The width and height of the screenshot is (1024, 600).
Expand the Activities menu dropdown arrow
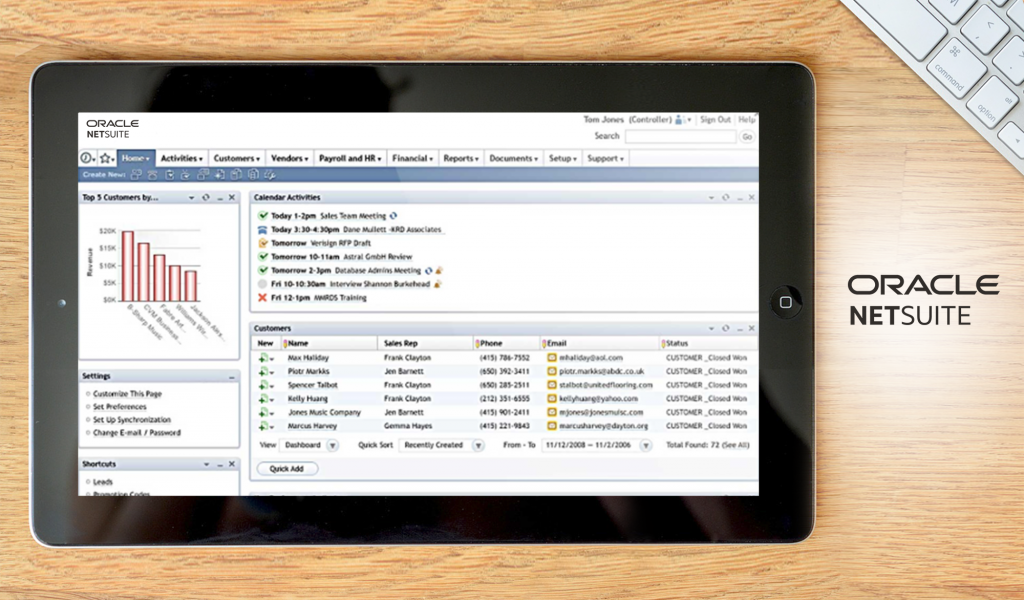point(201,158)
